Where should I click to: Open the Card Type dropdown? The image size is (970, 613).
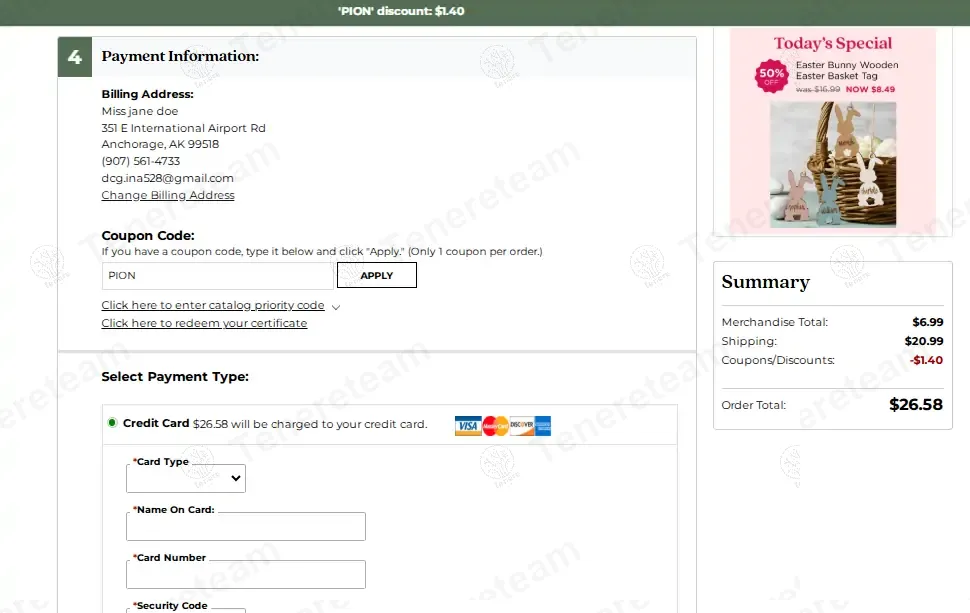pyautogui.click(x=186, y=479)
